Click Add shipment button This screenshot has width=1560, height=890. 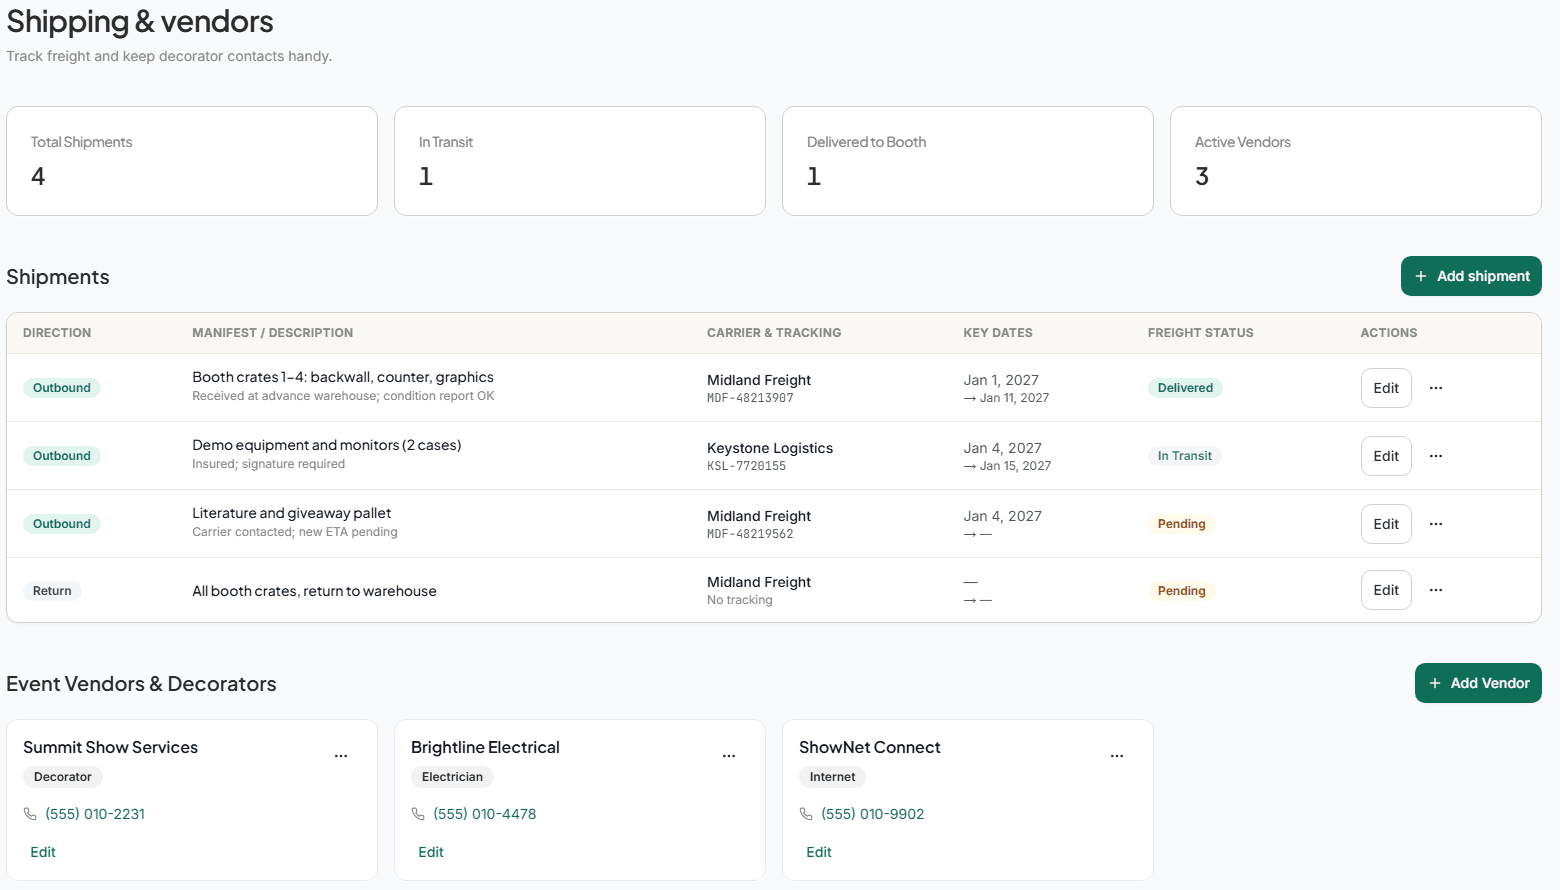[x=1471, y=276]
